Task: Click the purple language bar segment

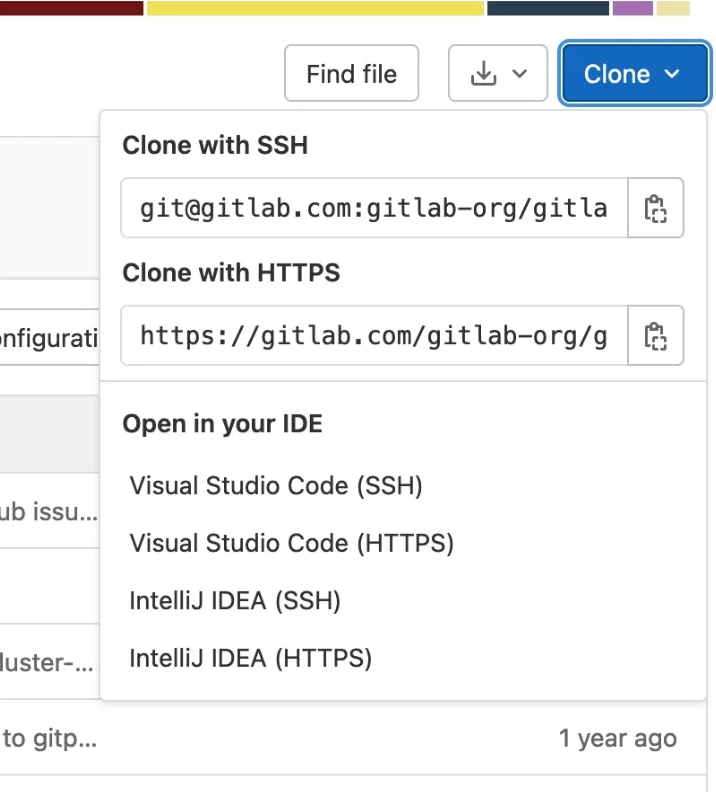Action: 632,7
